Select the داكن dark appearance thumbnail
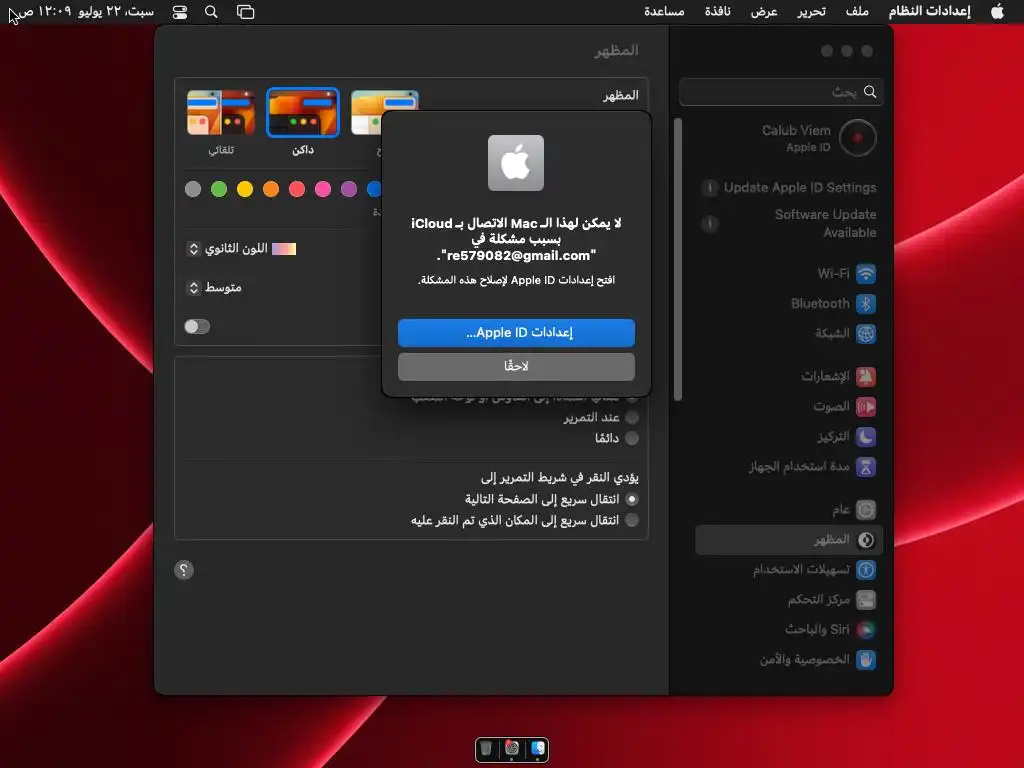Screen dimensions: 1024x768 302,112
